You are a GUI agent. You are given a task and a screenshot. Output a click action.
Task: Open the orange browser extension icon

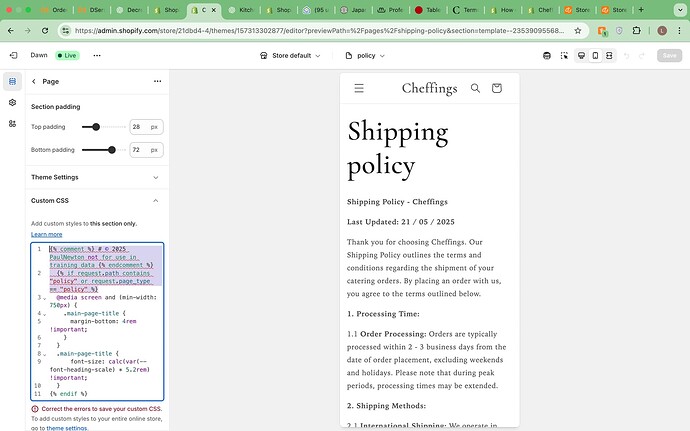[x=602, y=30]
